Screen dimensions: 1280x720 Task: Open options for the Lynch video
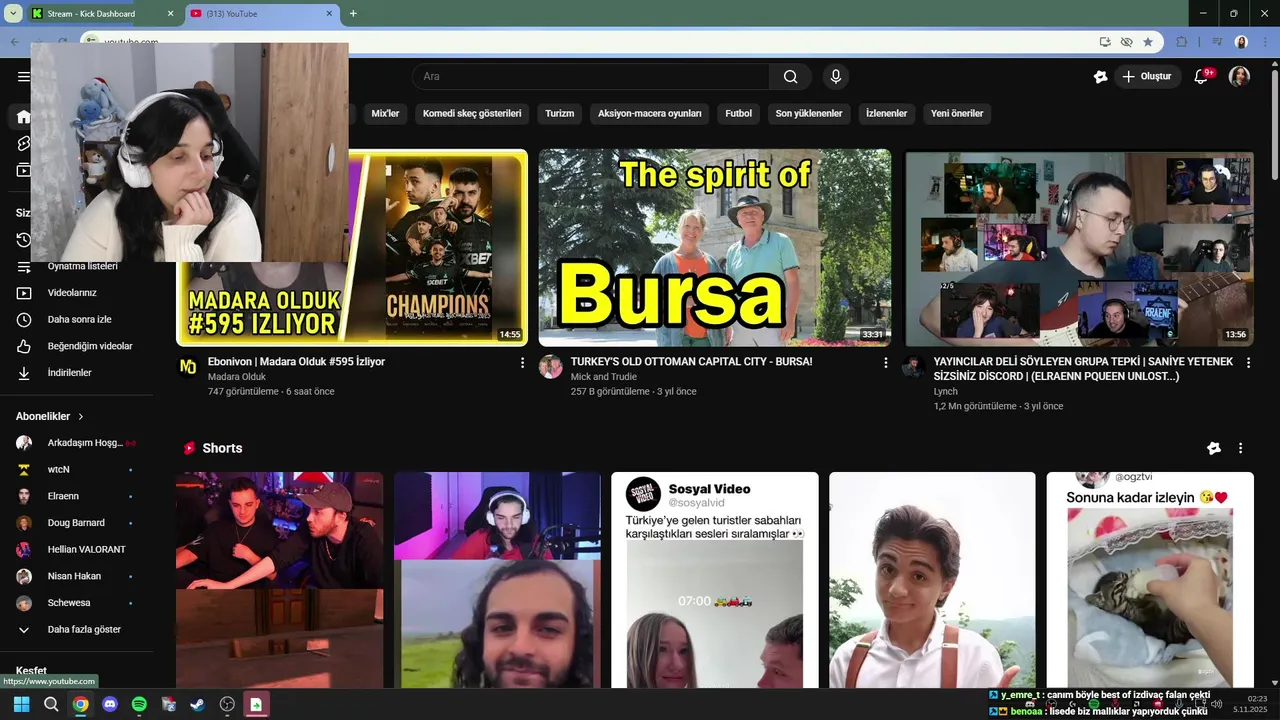pyautogui.click(x=1248, y=363)
